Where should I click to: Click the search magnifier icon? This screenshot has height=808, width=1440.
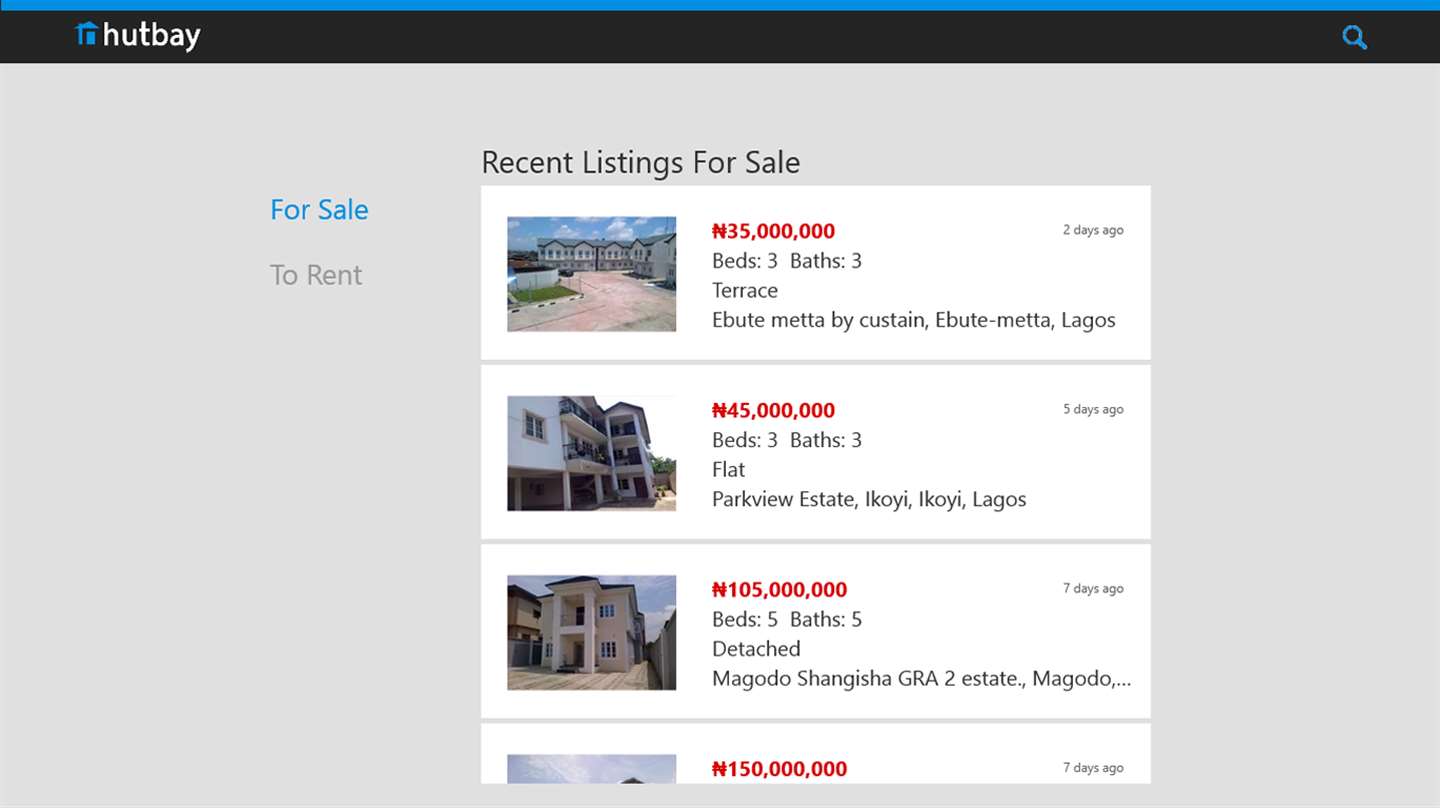click(x=1354, y=38)
